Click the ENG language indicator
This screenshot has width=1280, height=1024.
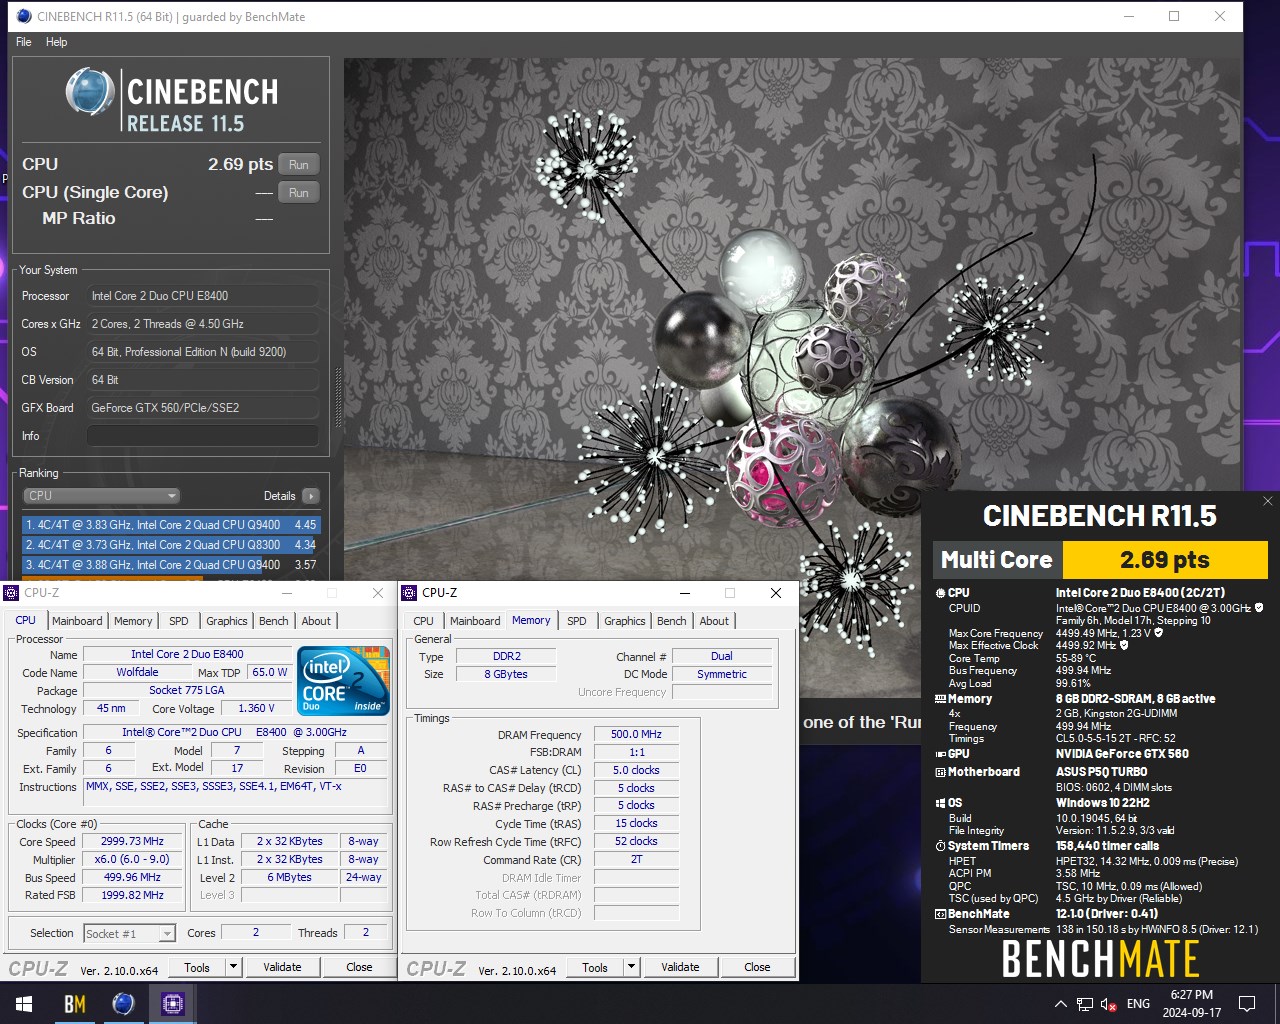(1138, 1004)
